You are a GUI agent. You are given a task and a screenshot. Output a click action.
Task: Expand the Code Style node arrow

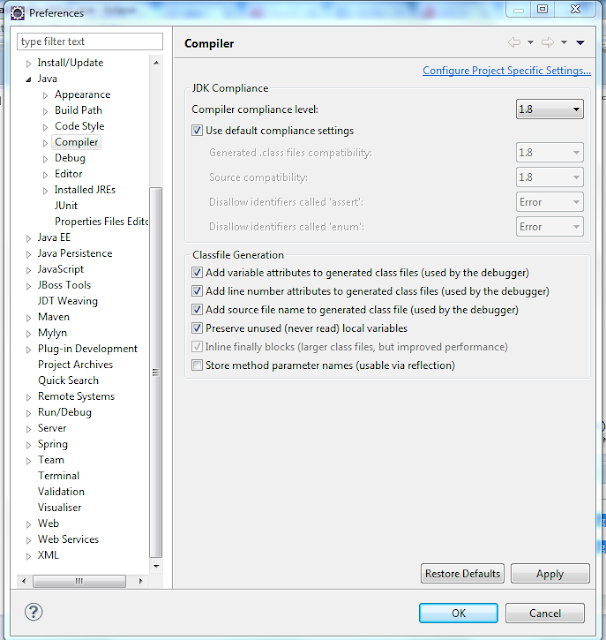point(45,127)
